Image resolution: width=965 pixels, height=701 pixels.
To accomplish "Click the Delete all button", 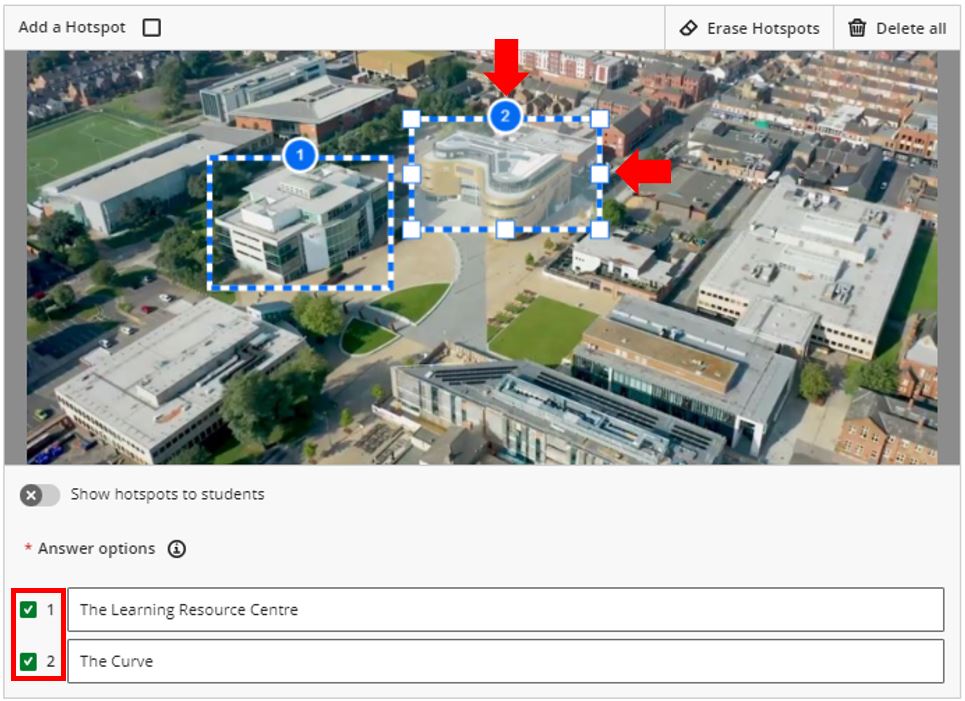I will click(x=897, y=28).
